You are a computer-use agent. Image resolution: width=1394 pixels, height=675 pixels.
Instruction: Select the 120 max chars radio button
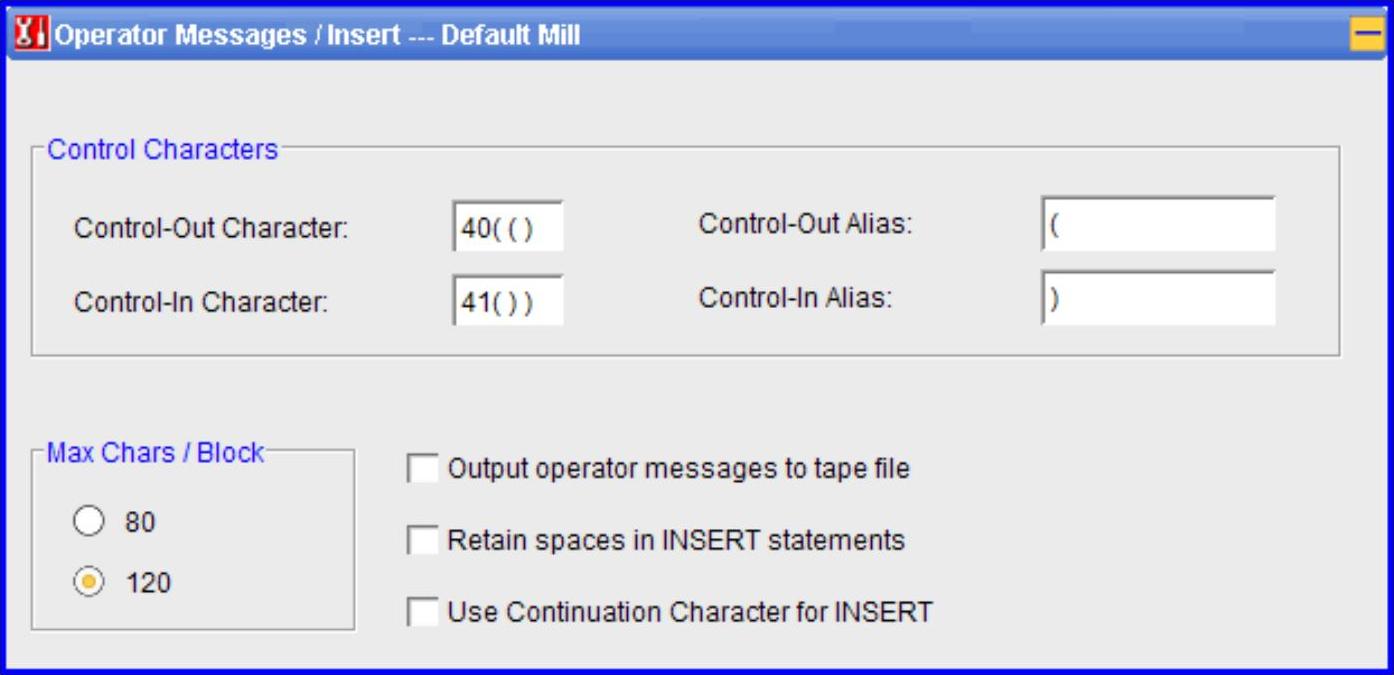(x=89, y=583)
